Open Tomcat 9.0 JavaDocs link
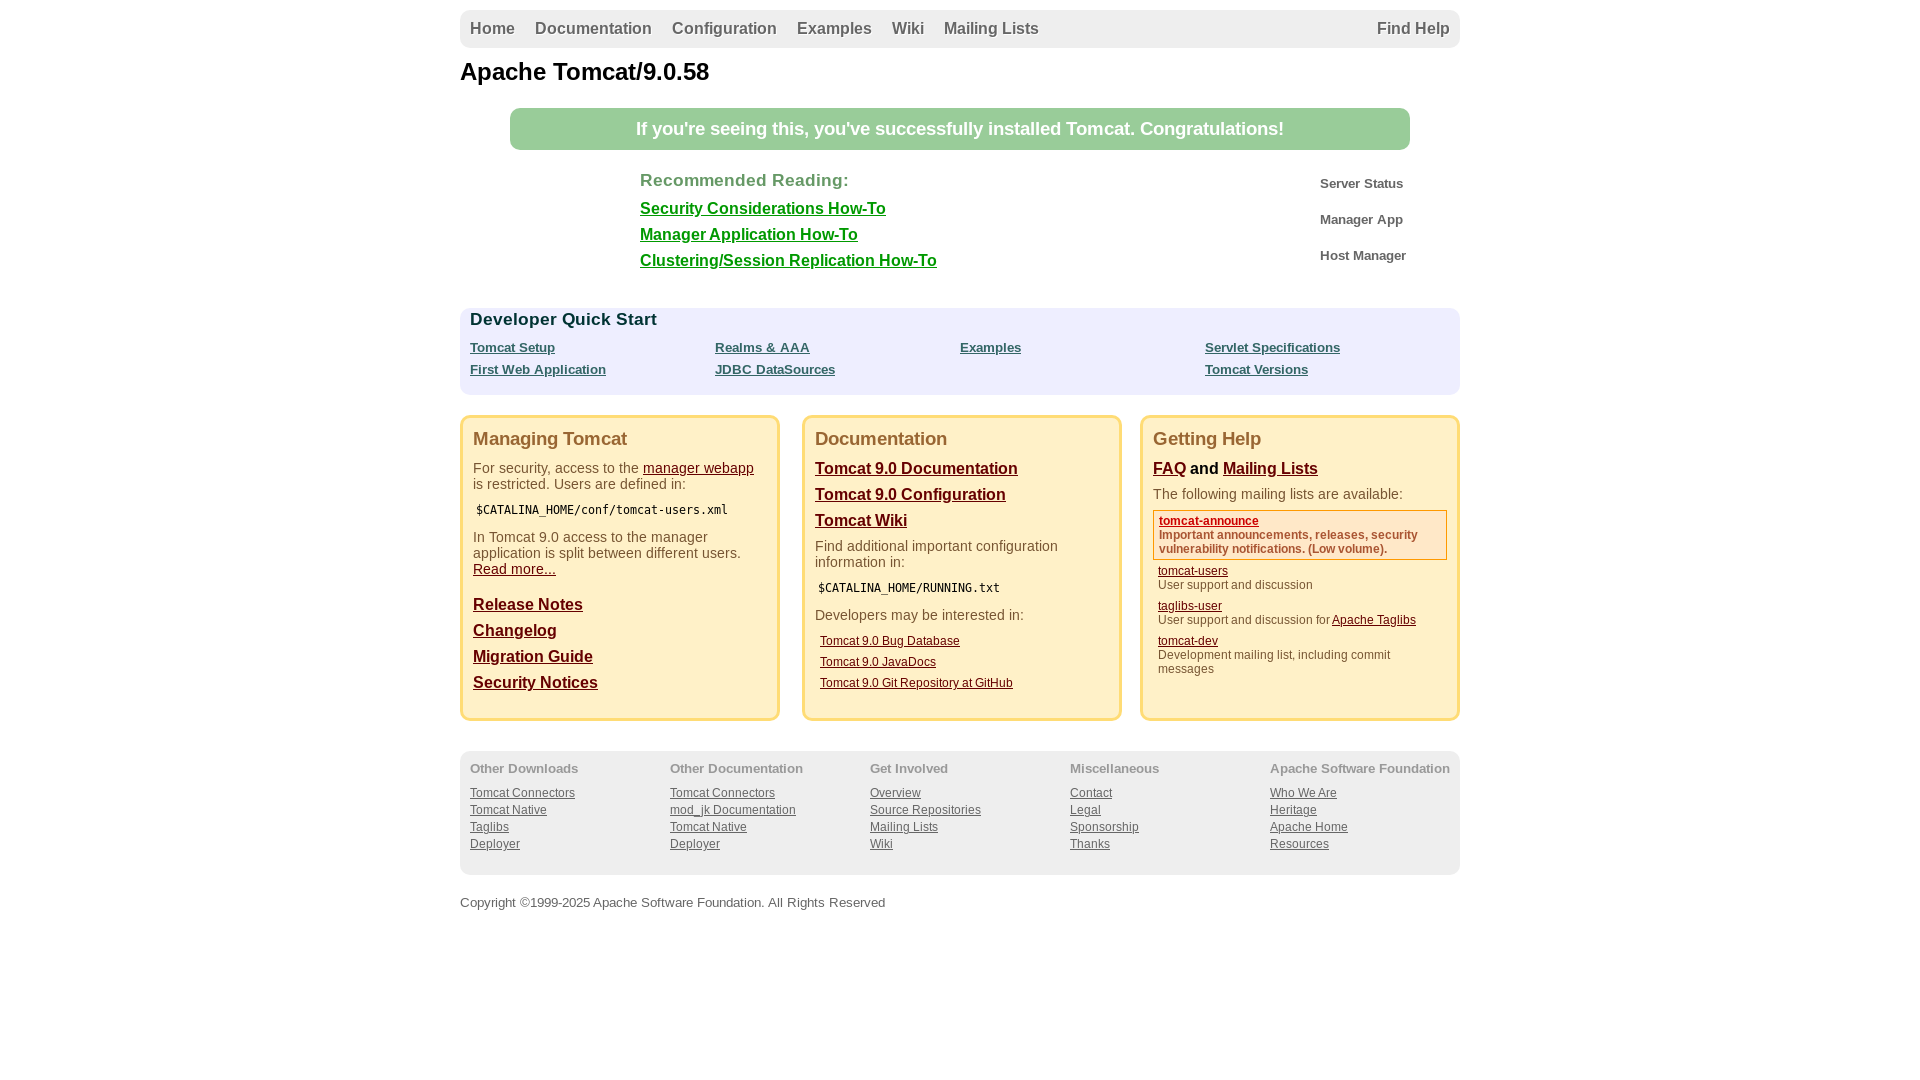This screenshot has width=1920, height=1080. [878, 662]
